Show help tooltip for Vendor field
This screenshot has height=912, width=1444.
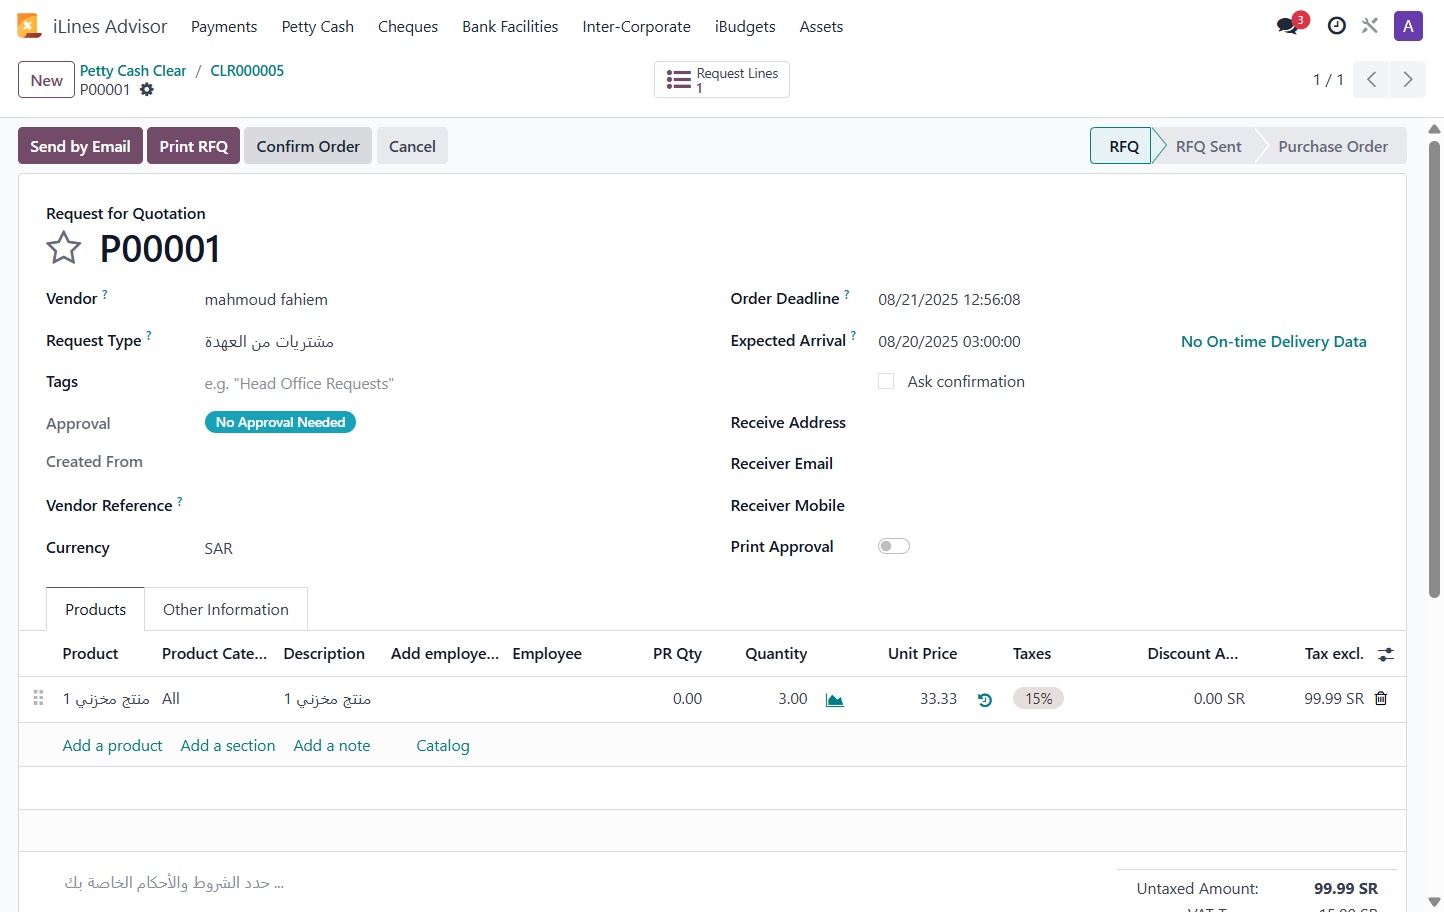click(x=105, y=294)
